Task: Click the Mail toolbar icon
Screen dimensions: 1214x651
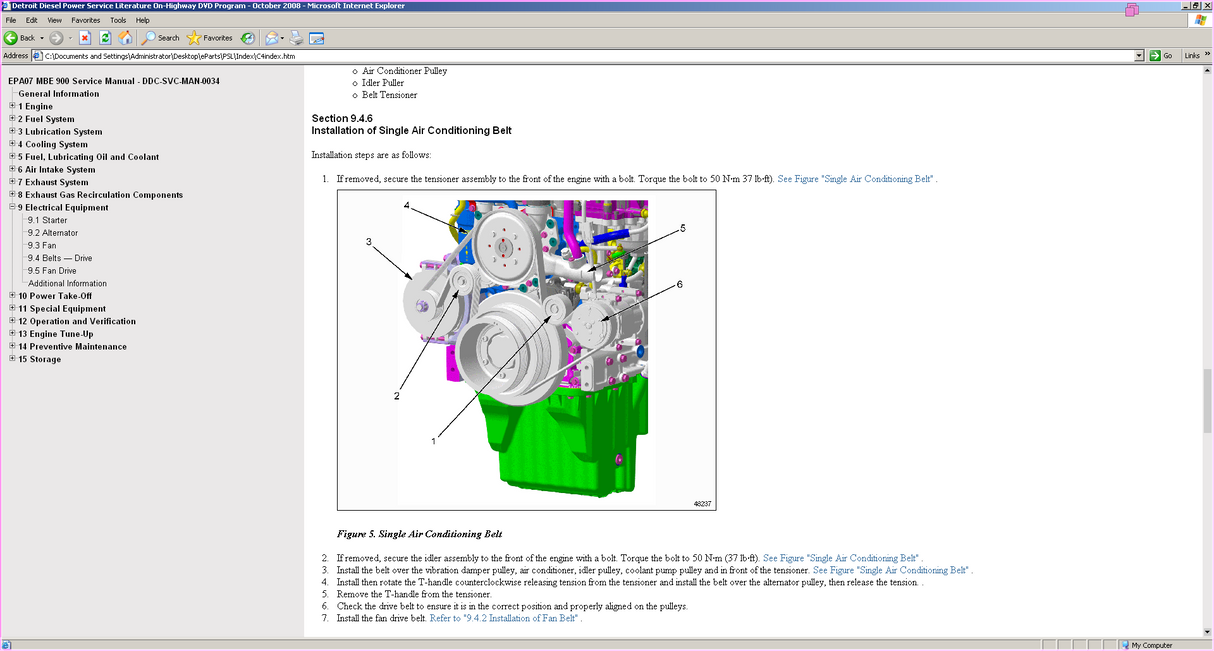Action: click(x=272, y=38)
